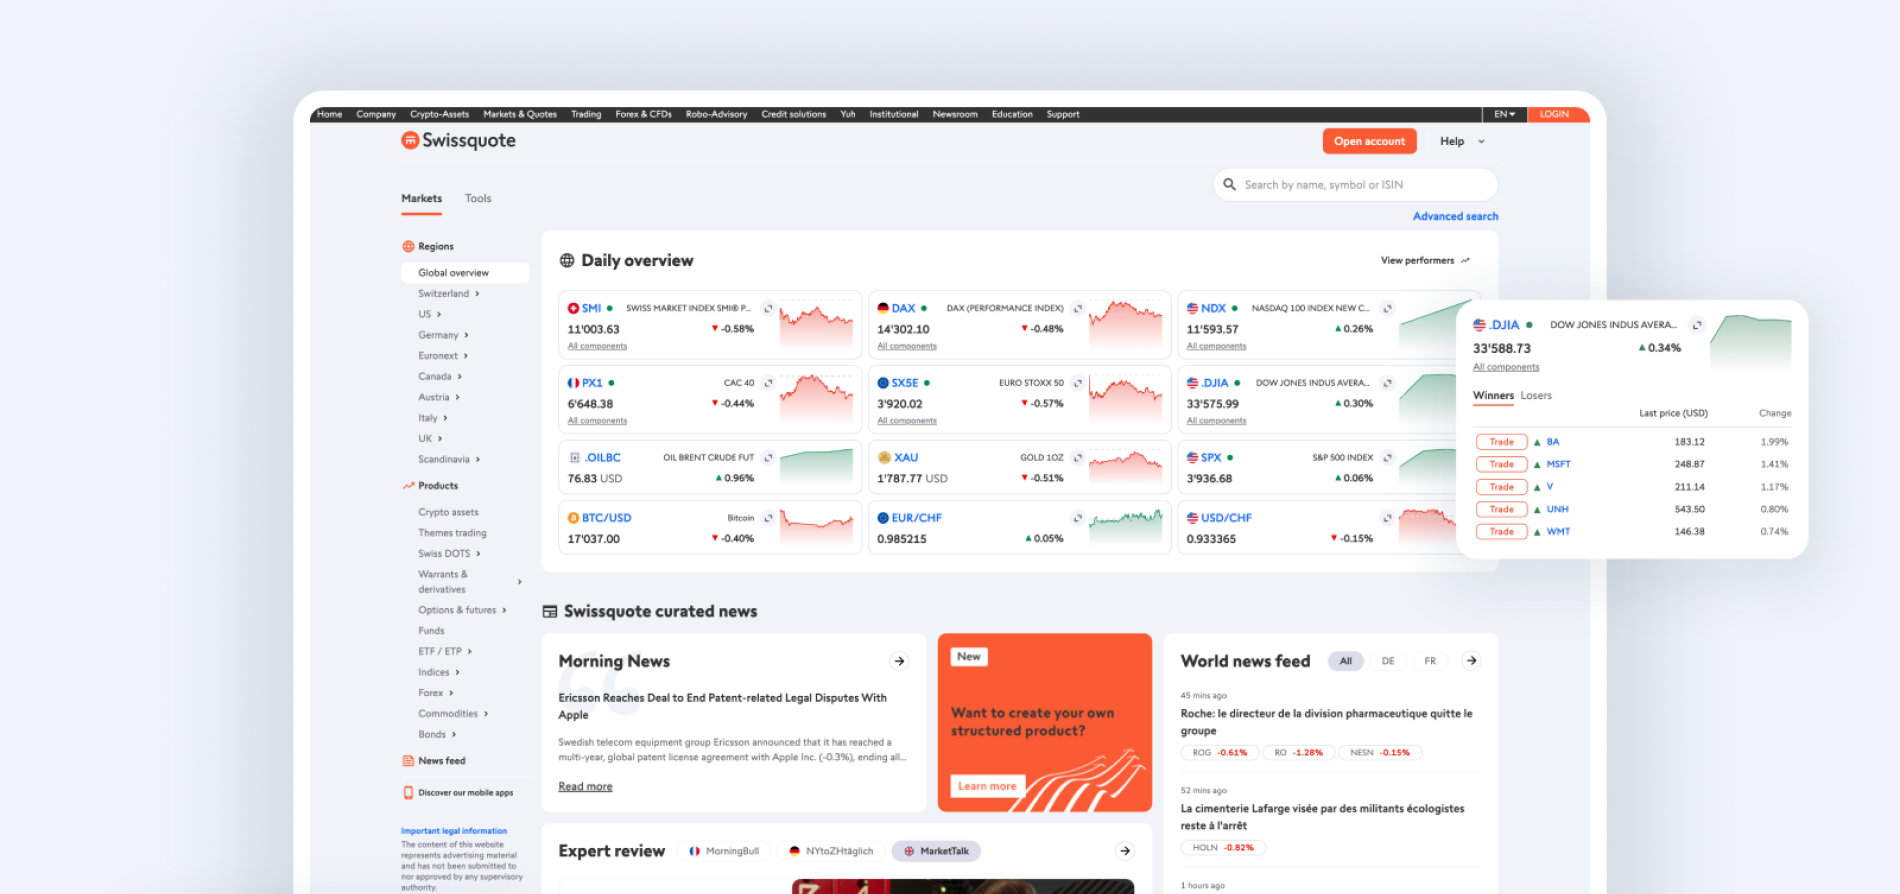Expand the PX1 CAC 40 card icon
The height and width of the screenshot is (894, 1900).
pyautogui.click(x=768, y=383)
